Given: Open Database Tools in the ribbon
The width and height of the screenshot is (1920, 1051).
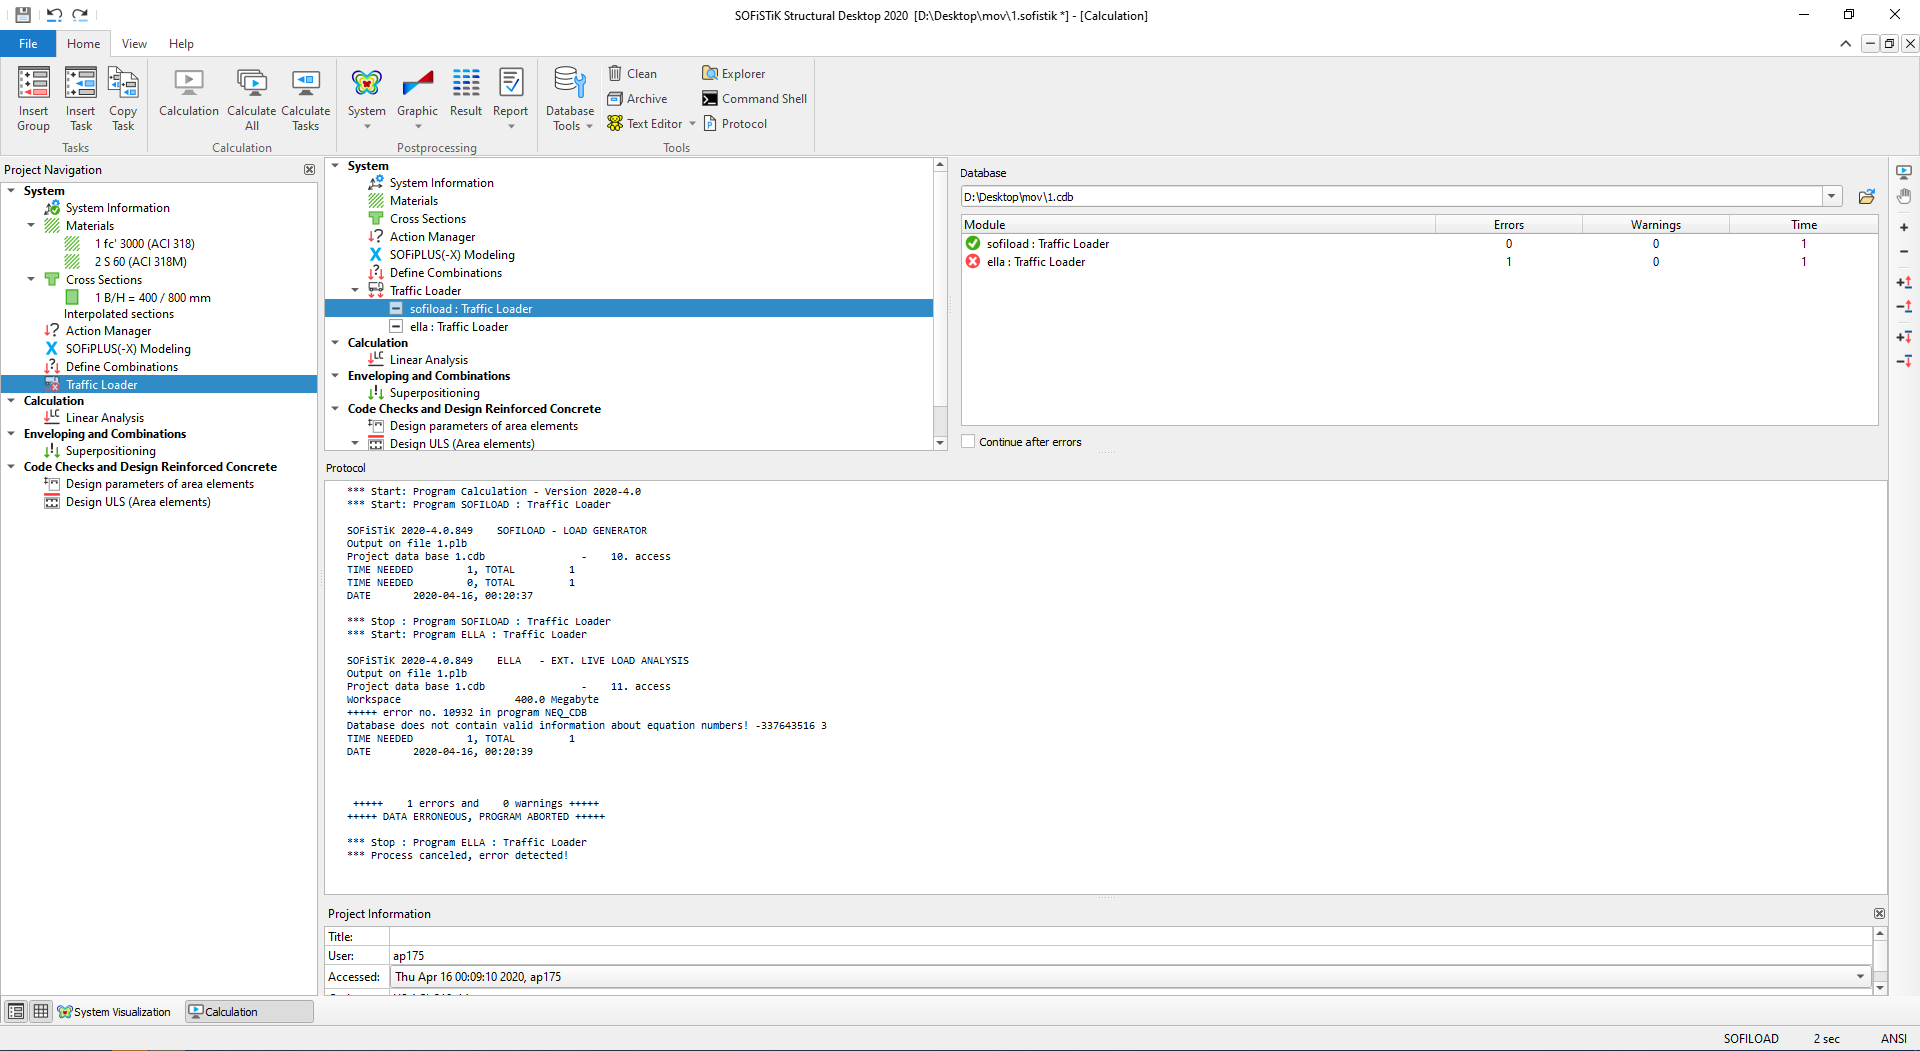Looking at the screenshot, I should 569,97.
